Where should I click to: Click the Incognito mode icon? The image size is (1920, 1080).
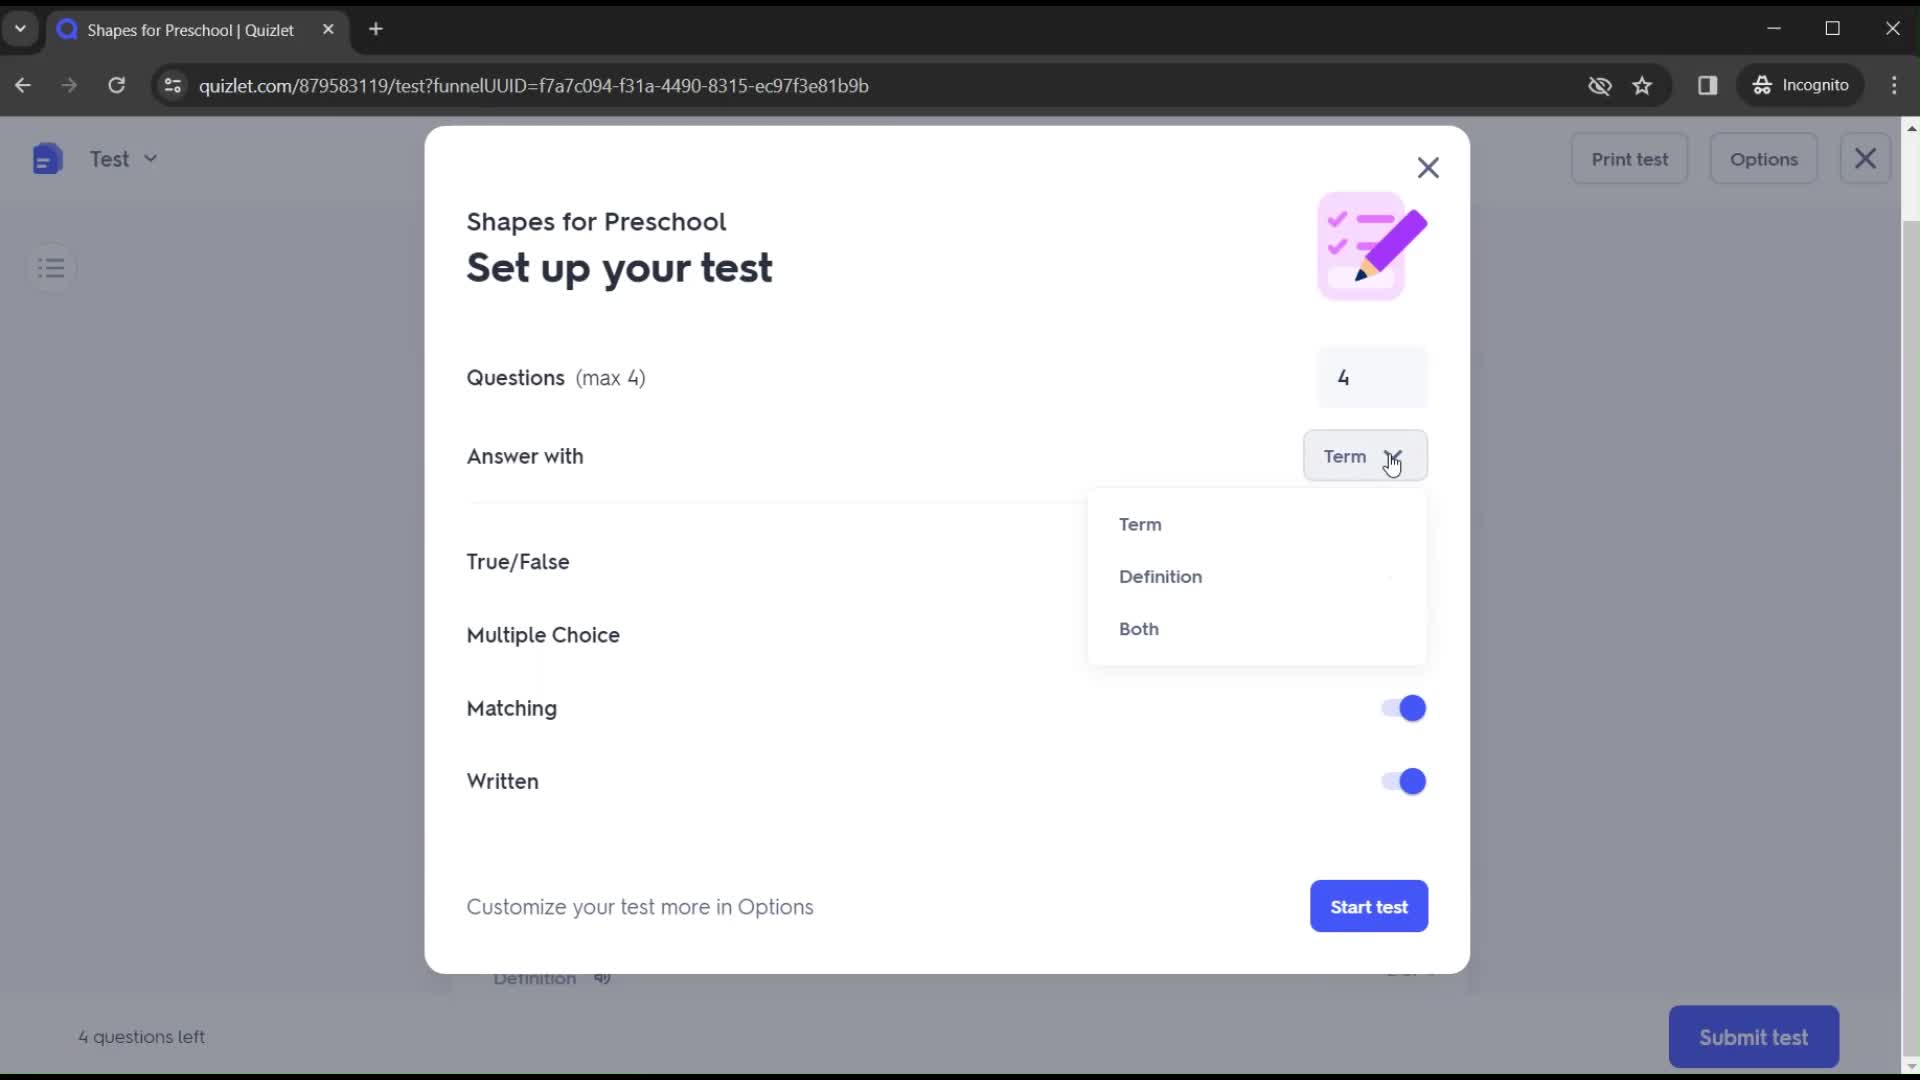coord(1764,86)
